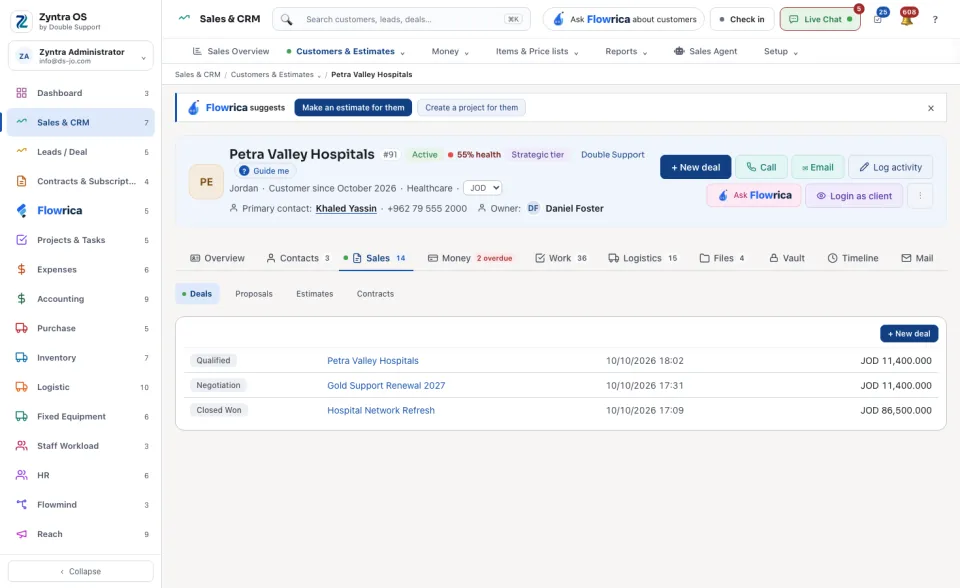960x588 pixels.
Task: Click the Expenses dollar icon
Action: click(21, 270)
